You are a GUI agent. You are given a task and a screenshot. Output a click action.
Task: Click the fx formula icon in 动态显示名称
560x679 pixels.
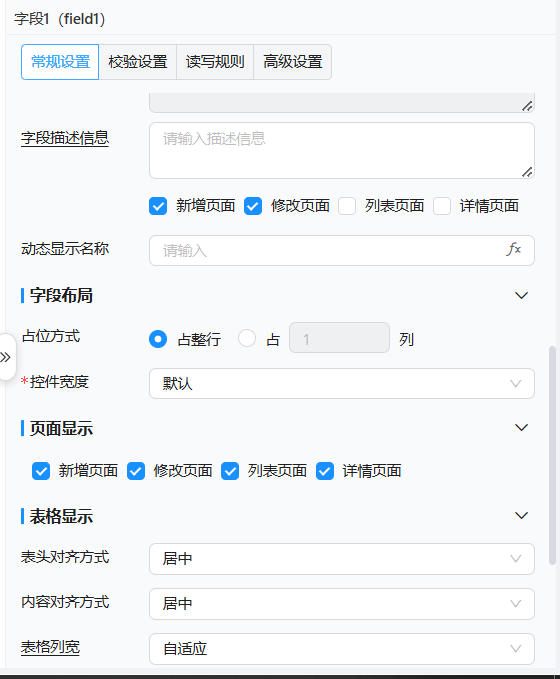(x=513, y=249)
